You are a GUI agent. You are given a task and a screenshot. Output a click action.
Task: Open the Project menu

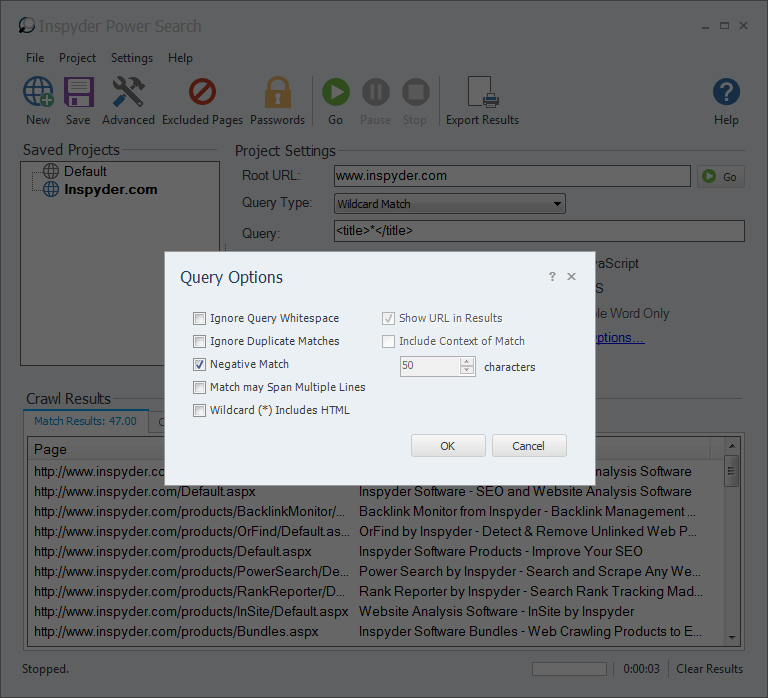pyautogui.click(x=77, y=58)
